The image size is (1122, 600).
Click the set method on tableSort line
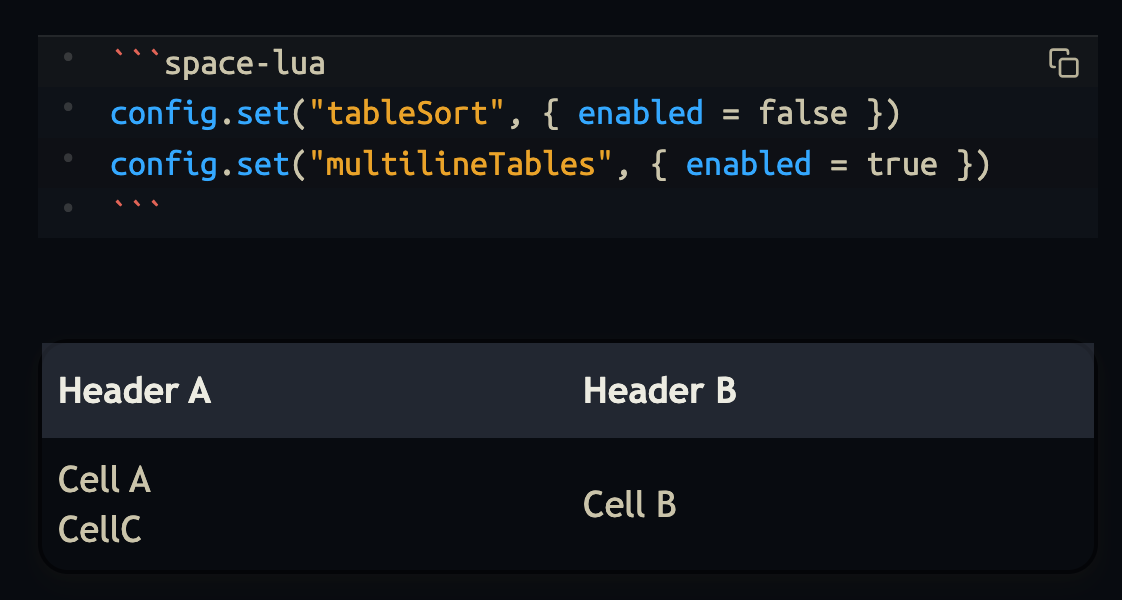257,114
